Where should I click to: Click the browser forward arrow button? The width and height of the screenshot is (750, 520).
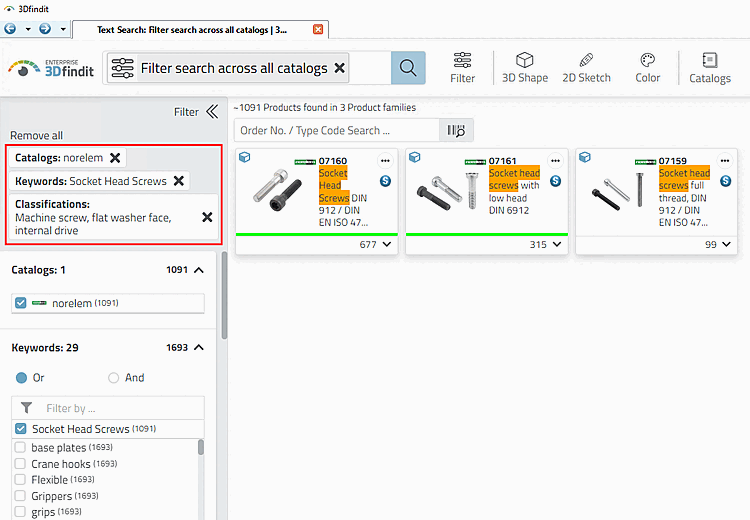(x=45, y=29)
